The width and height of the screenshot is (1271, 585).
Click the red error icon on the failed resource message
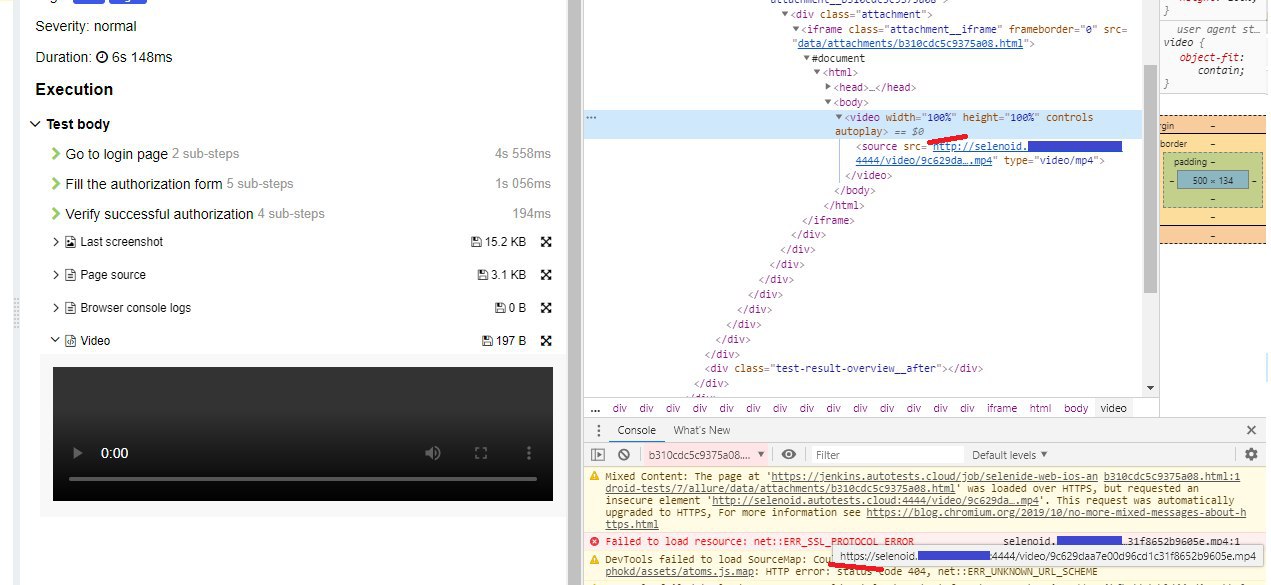click(594, 541)
